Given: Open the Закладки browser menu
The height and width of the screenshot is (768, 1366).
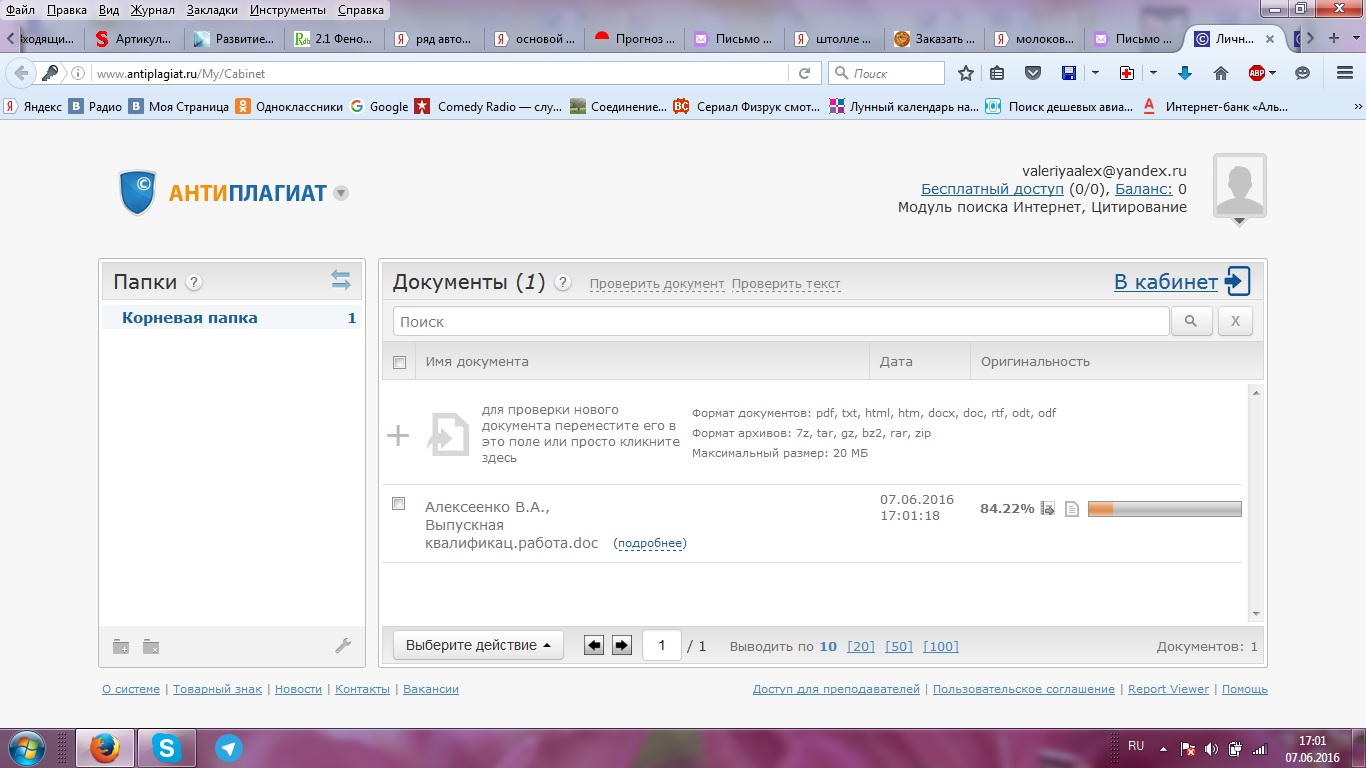Looking at the screenshot, I should pos(210,10).
